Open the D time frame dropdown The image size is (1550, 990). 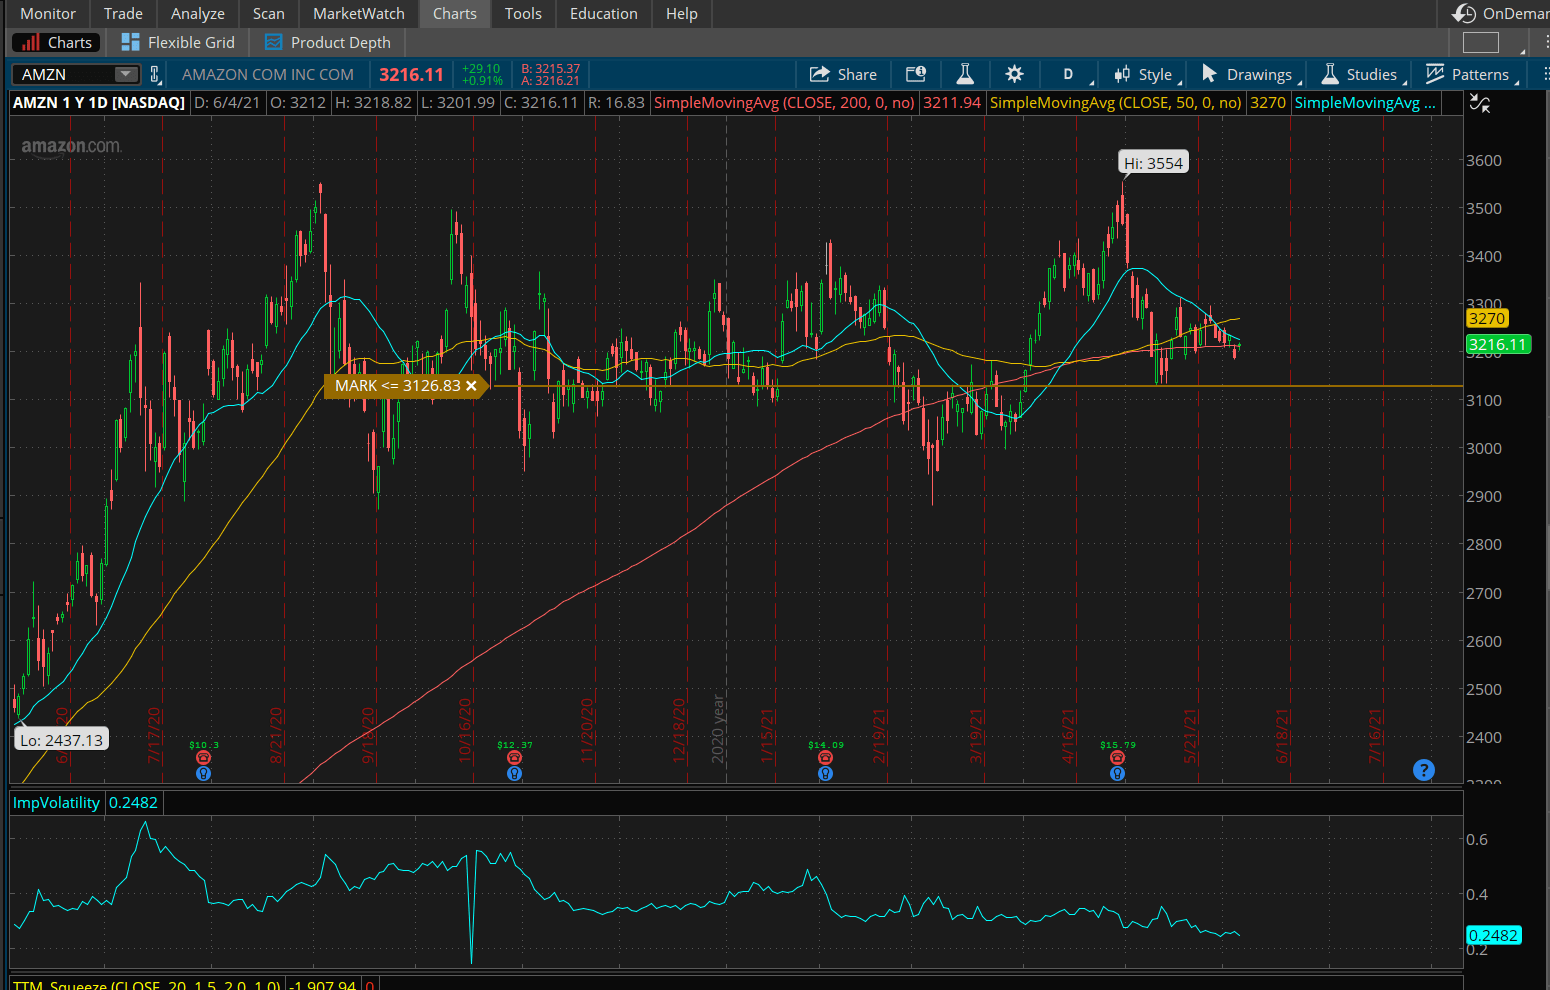1069,74
